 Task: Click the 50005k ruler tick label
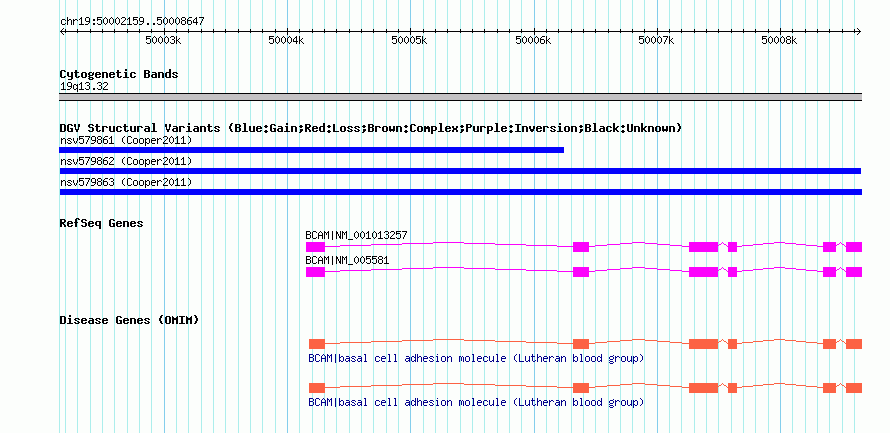click(x=409, y=40)
